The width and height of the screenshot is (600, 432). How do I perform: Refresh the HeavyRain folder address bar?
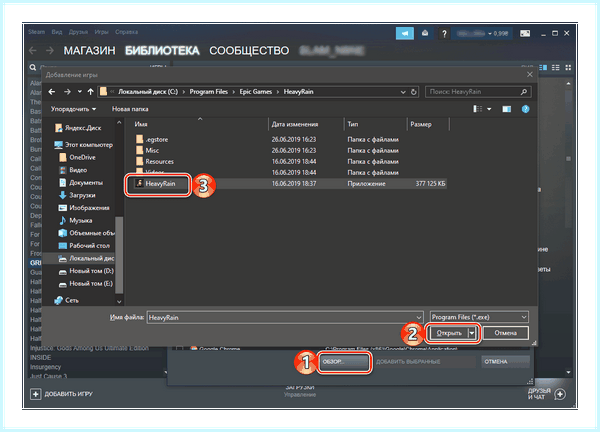(x=414, y=92)
